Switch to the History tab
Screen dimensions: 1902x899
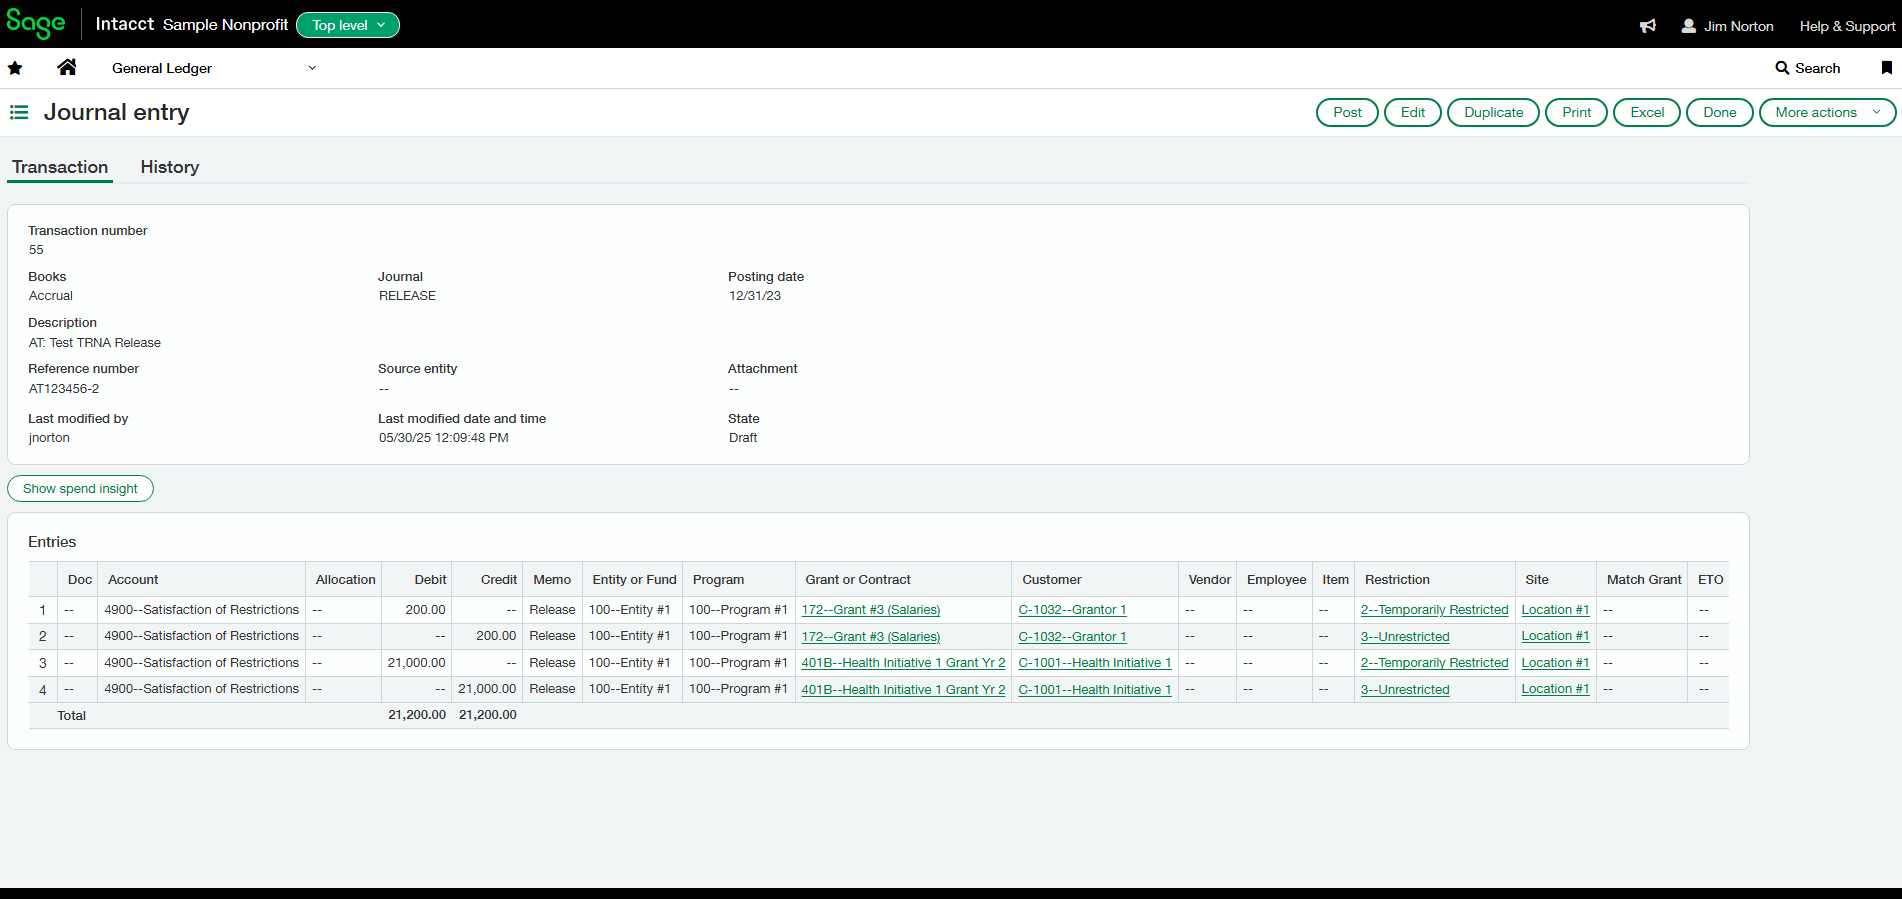click(170, 167)
